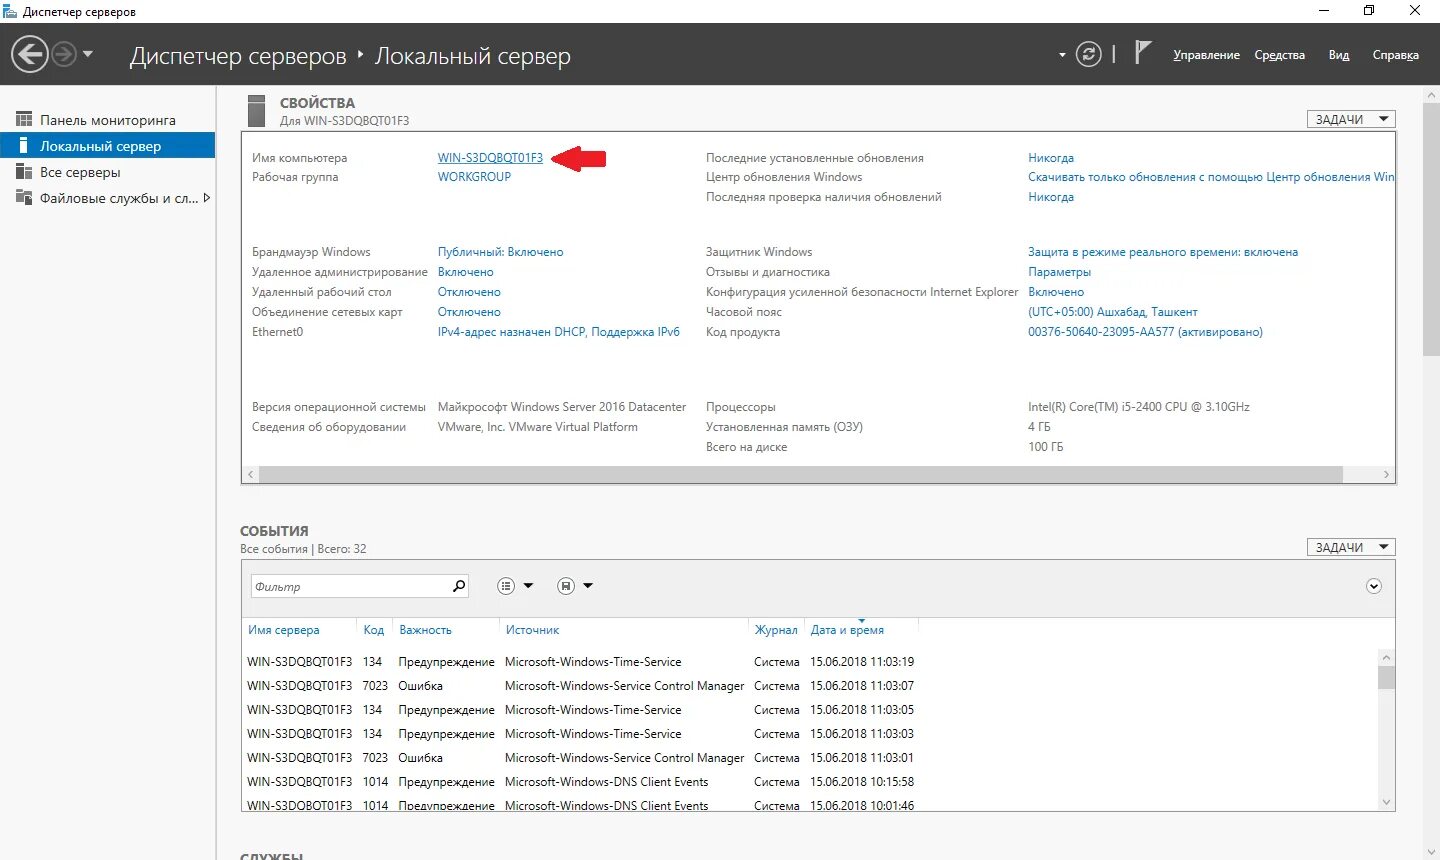This screenshot has width=1440, height=860.
Task: Open the Справка menu
Action: pyautogui.click(x=1396, y=55)
